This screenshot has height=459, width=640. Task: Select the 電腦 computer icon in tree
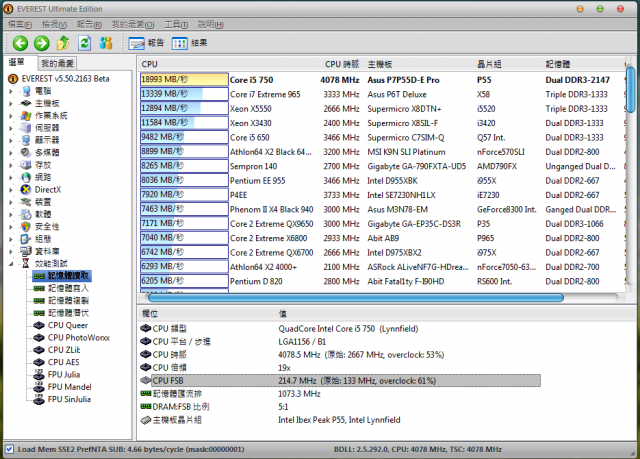[26, 91]
